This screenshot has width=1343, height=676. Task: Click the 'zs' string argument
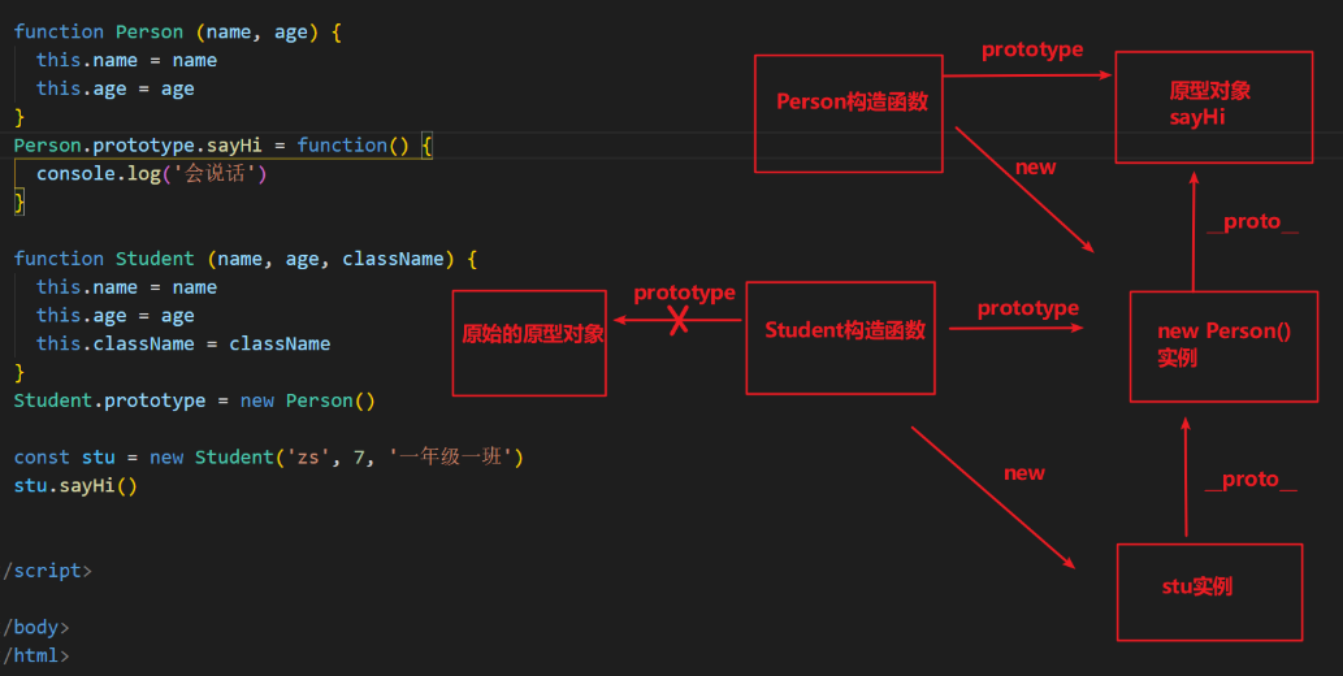pyautogui.click(x=308, y=458)
